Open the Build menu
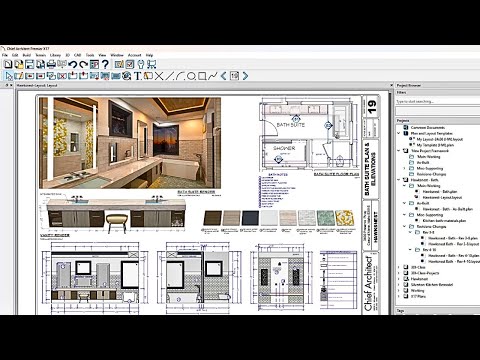The height and width of the screenshot is (360, 480). point(27,55)
